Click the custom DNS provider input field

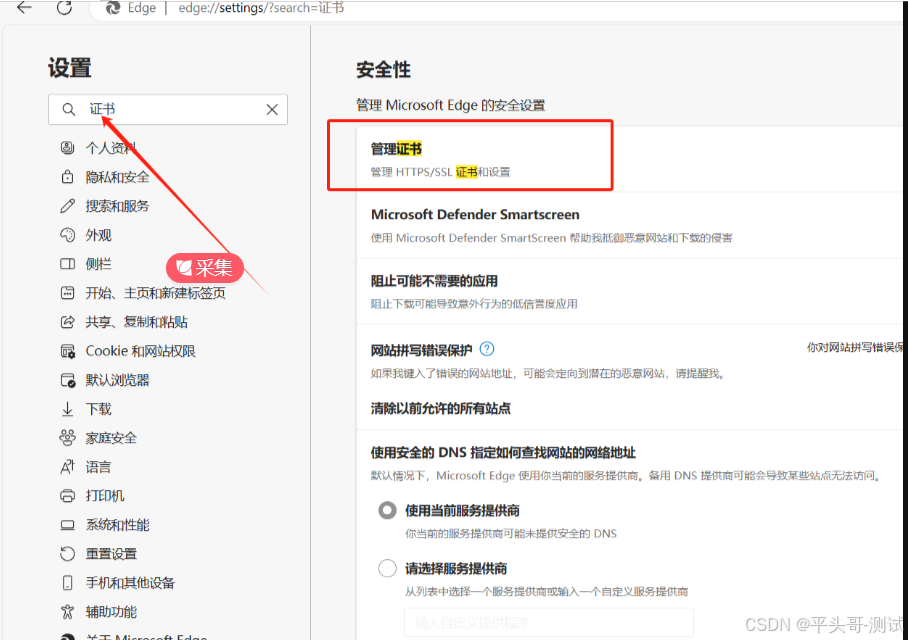click(x=548, y=623)
